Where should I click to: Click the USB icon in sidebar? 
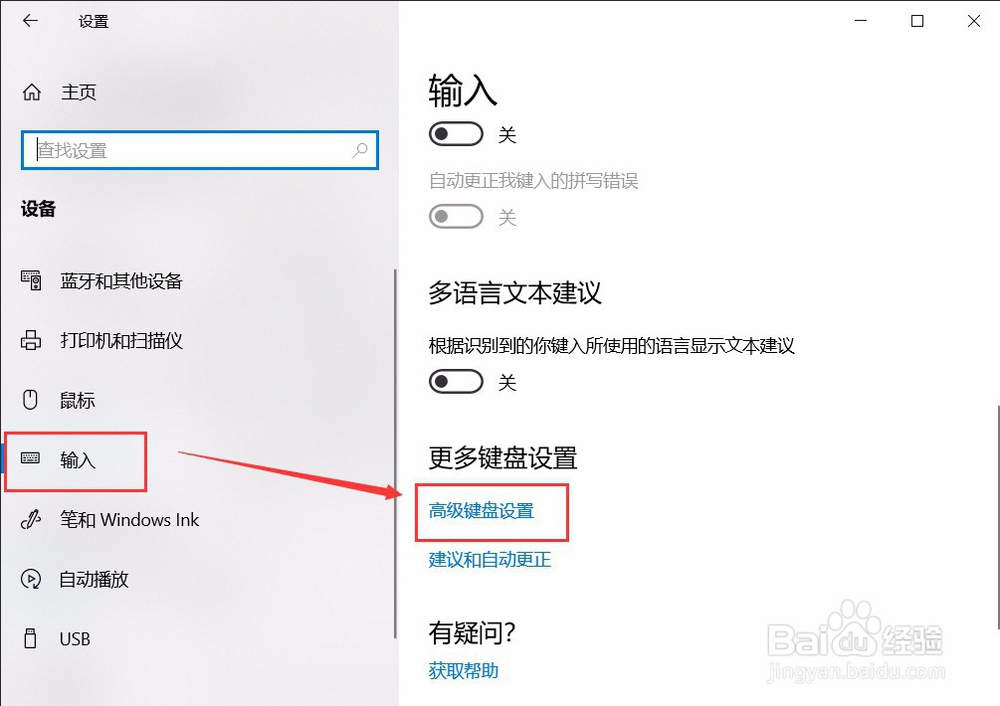[30, 638]
